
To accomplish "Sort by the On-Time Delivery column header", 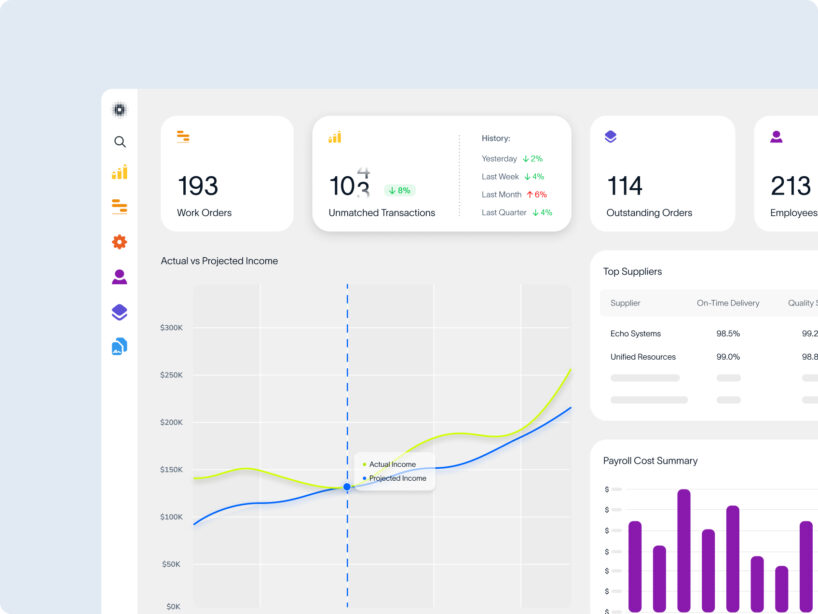I will click(728, 303).
